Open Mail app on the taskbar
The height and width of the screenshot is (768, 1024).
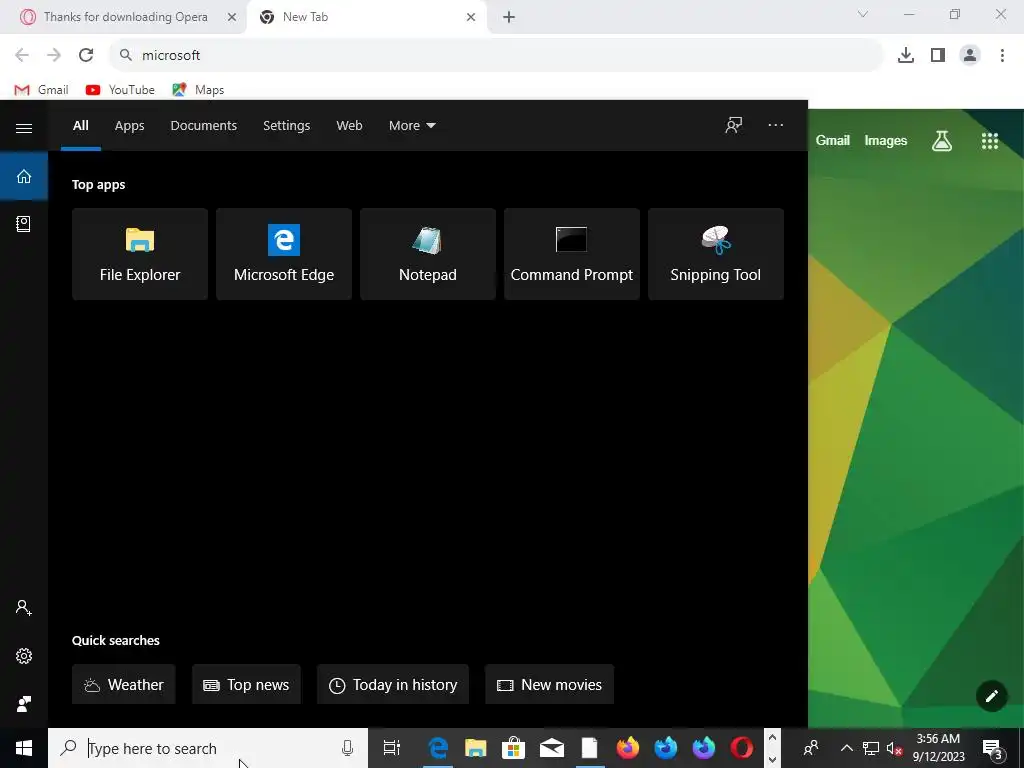point(552,748)
